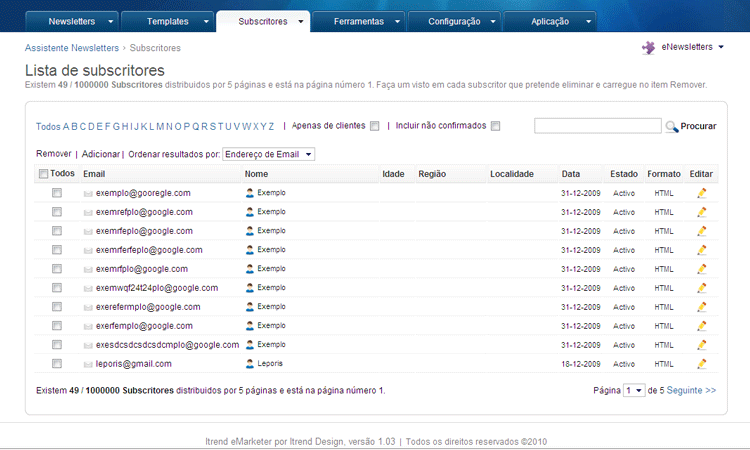Screen dimensions: 750x450
Task: Click user avatar icon in exemplo@gooregle.com row
Action: (x=250, y=193)
